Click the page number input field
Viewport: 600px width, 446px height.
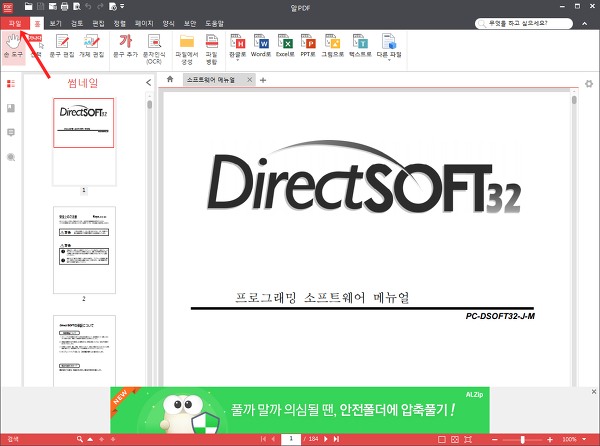[x=291, y=439]
